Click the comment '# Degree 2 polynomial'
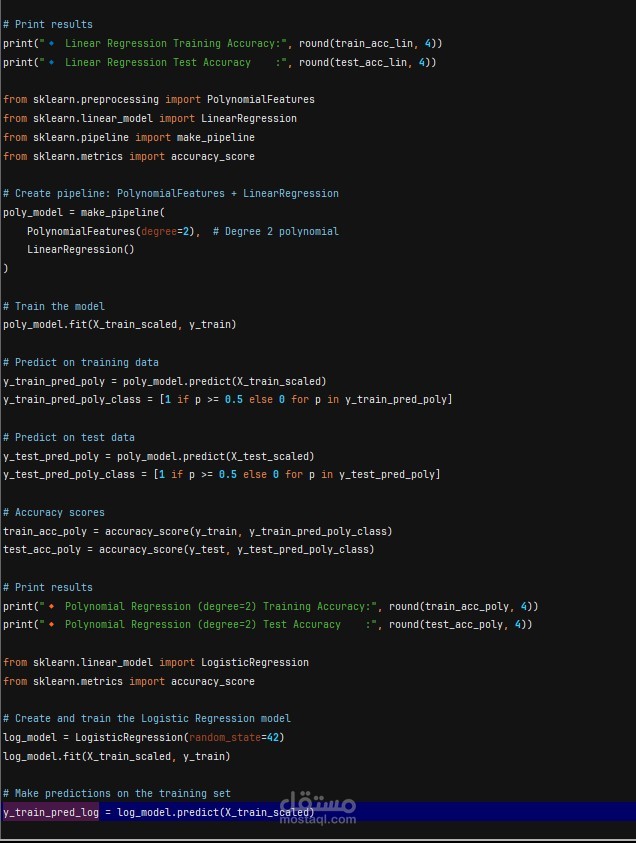This screenshot has height=843, width=636. point(276,231)
